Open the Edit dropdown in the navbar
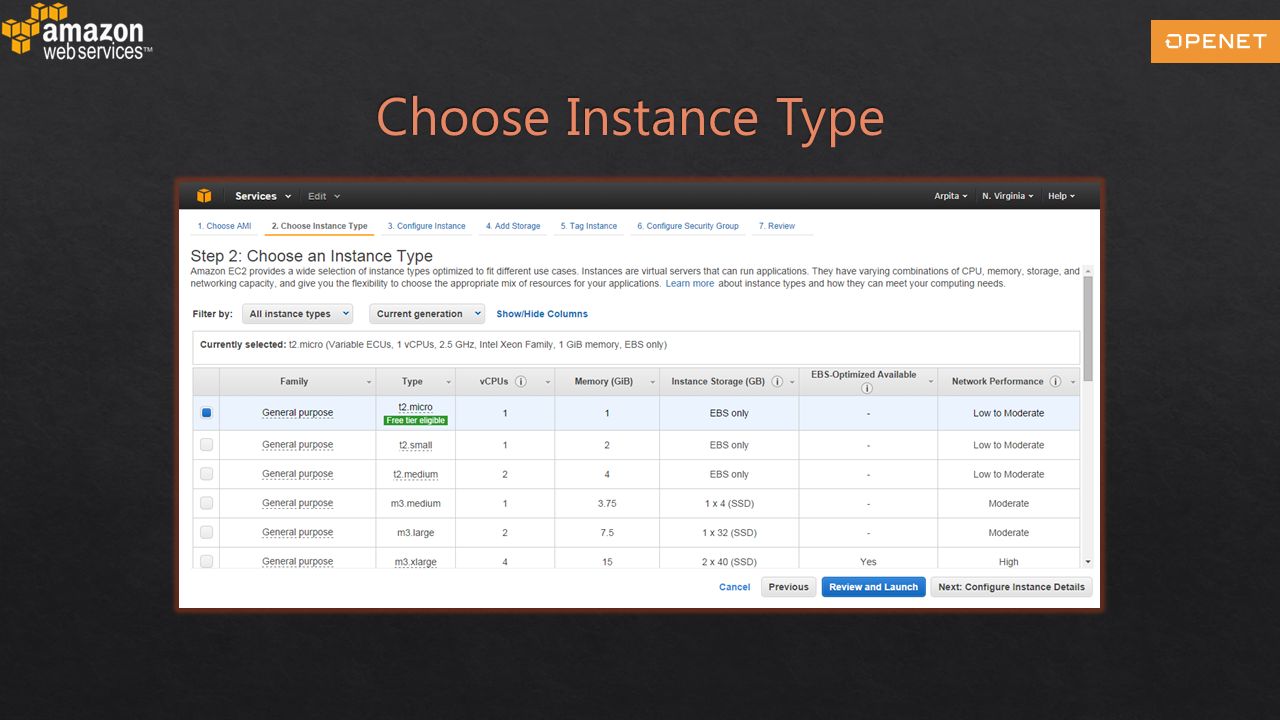1280x720 pixels. [324, 196]
